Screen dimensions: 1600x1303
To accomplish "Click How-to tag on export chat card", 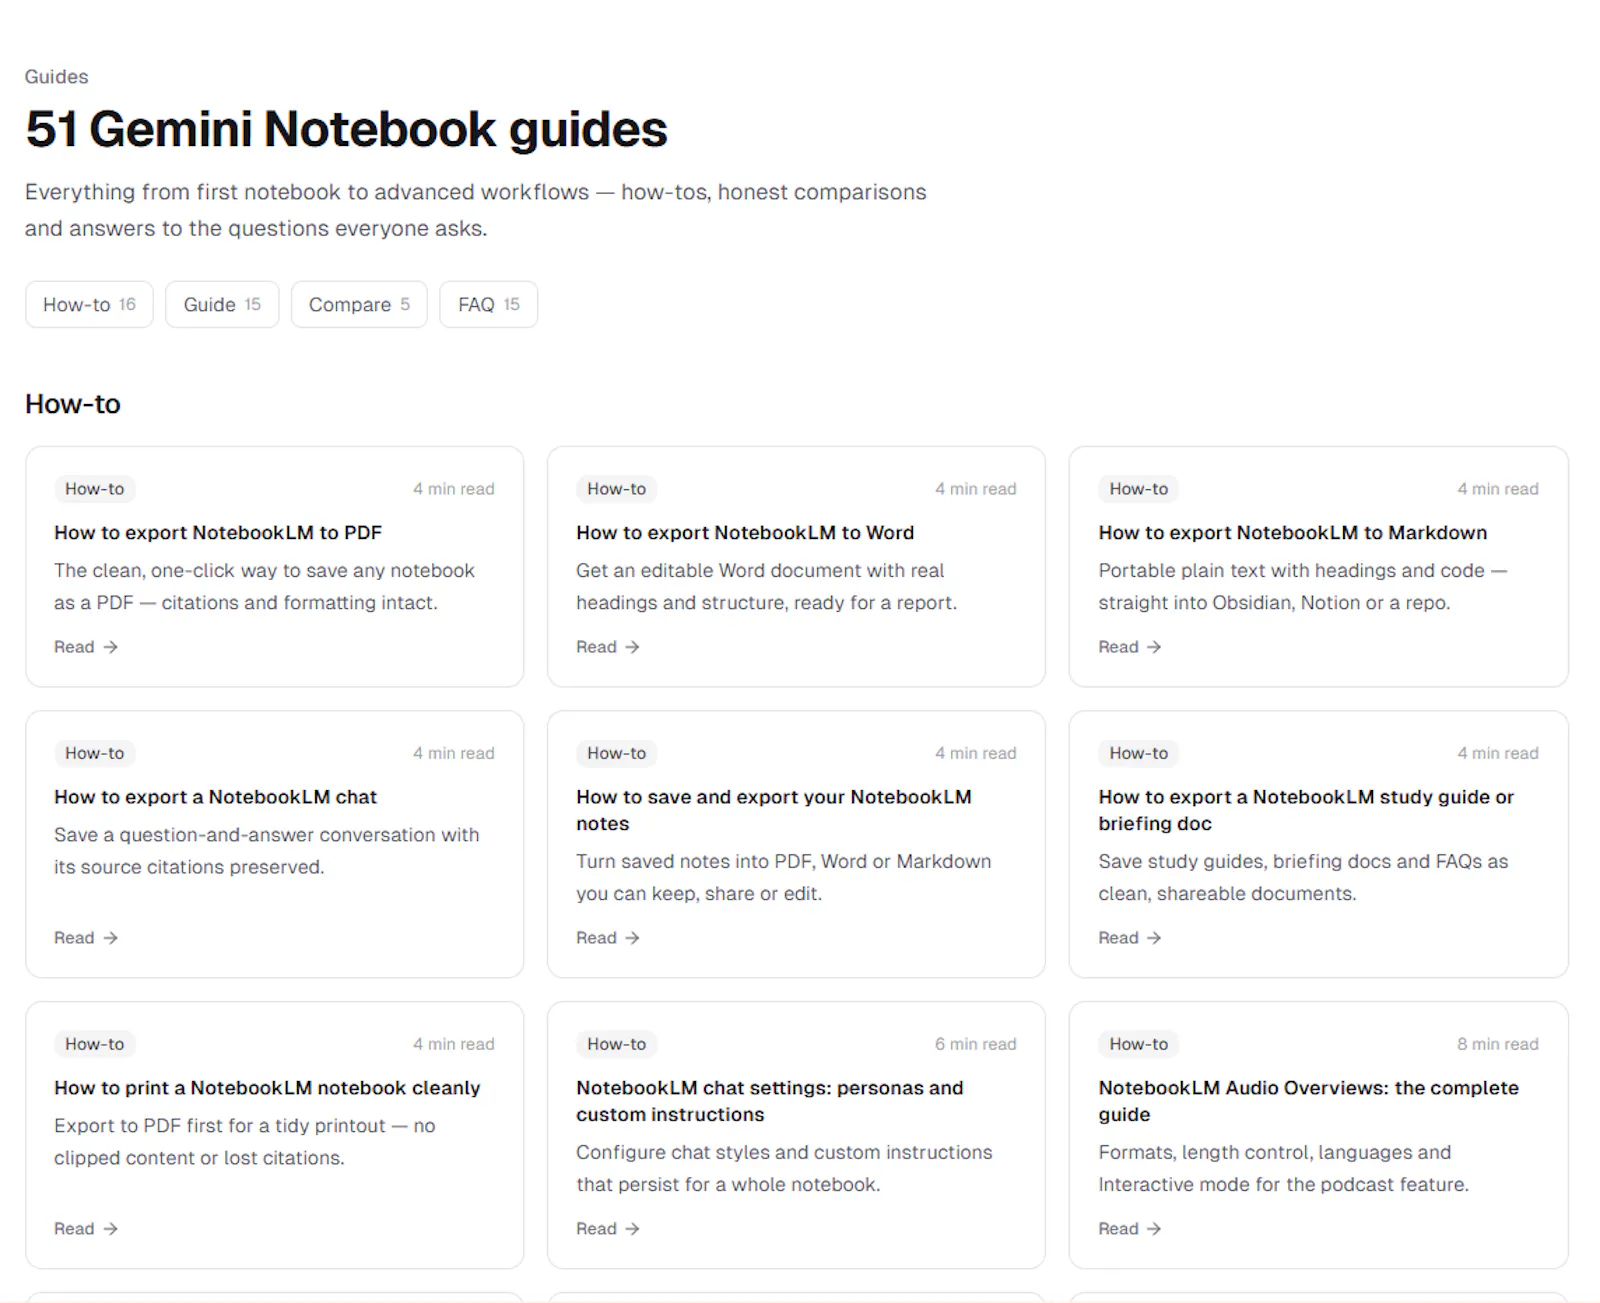I will click(95, 753).
